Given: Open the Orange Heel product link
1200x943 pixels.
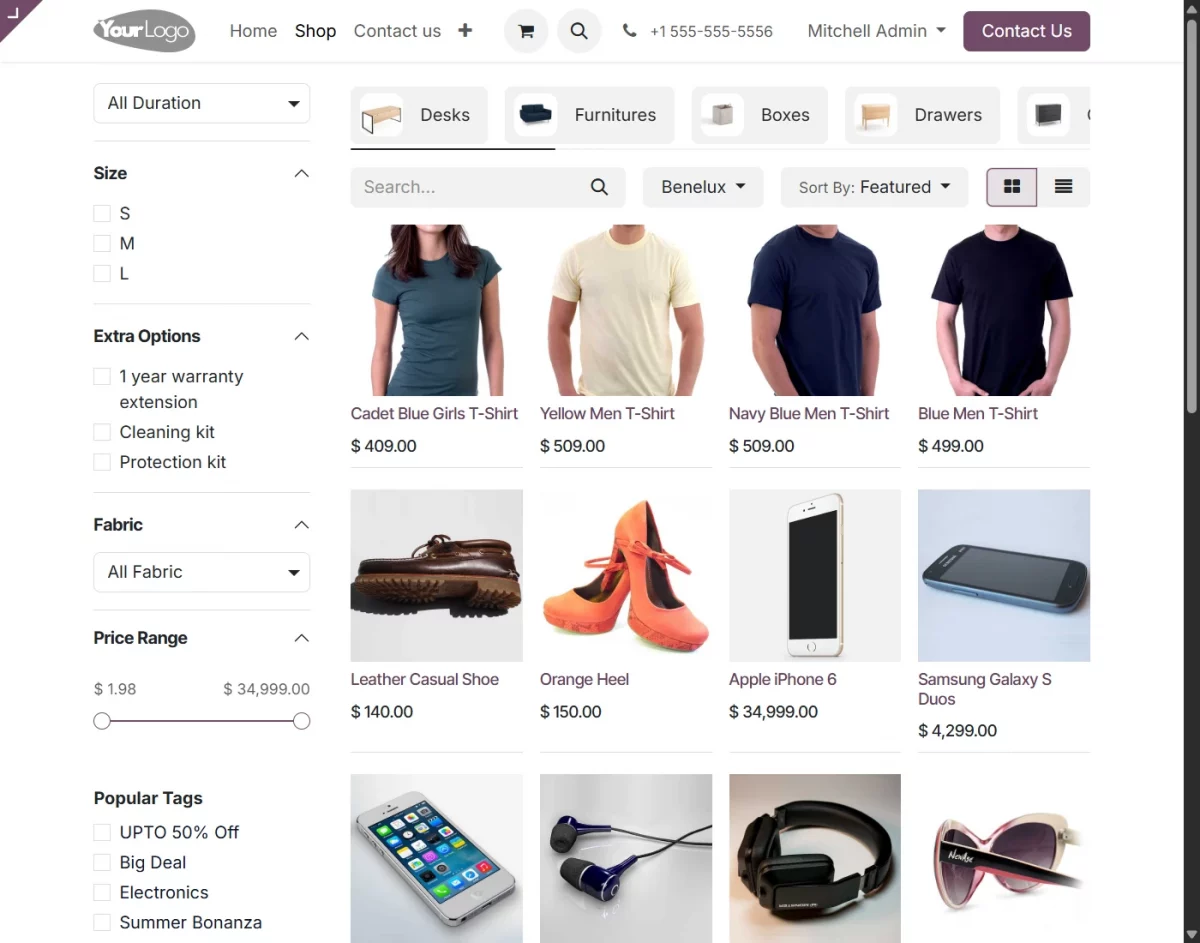Looking at the screenshot, I should (x=584, y=679).
